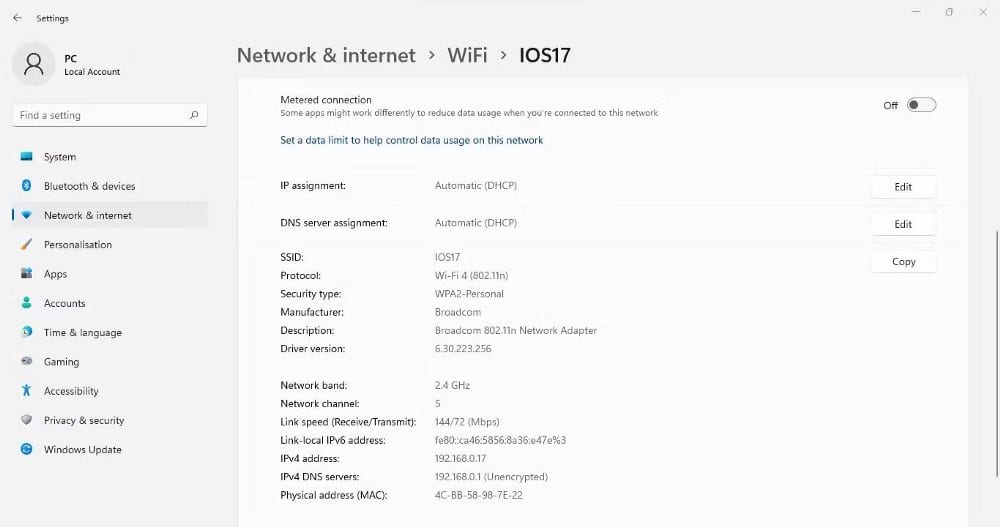Edit the IP assignment setting
This screenshot has height=527, width=1000.
point(903,187)
